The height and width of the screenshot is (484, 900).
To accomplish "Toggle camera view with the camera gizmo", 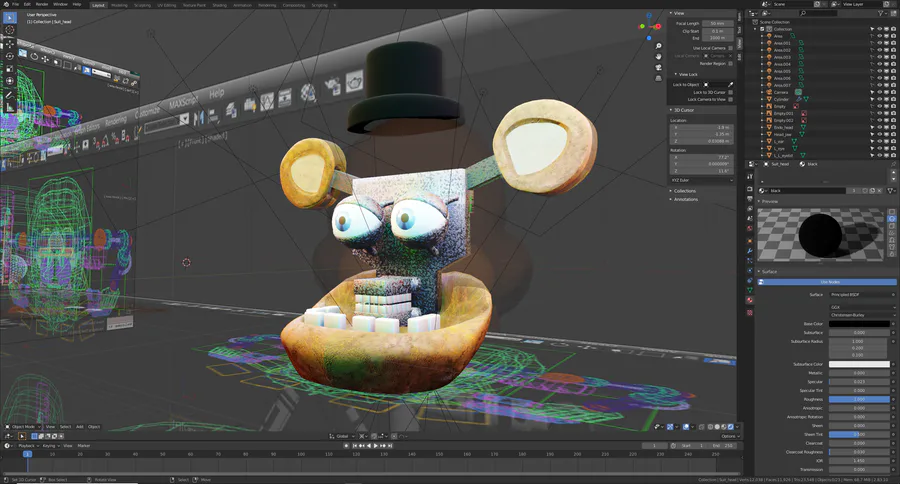I will [658, 67].
